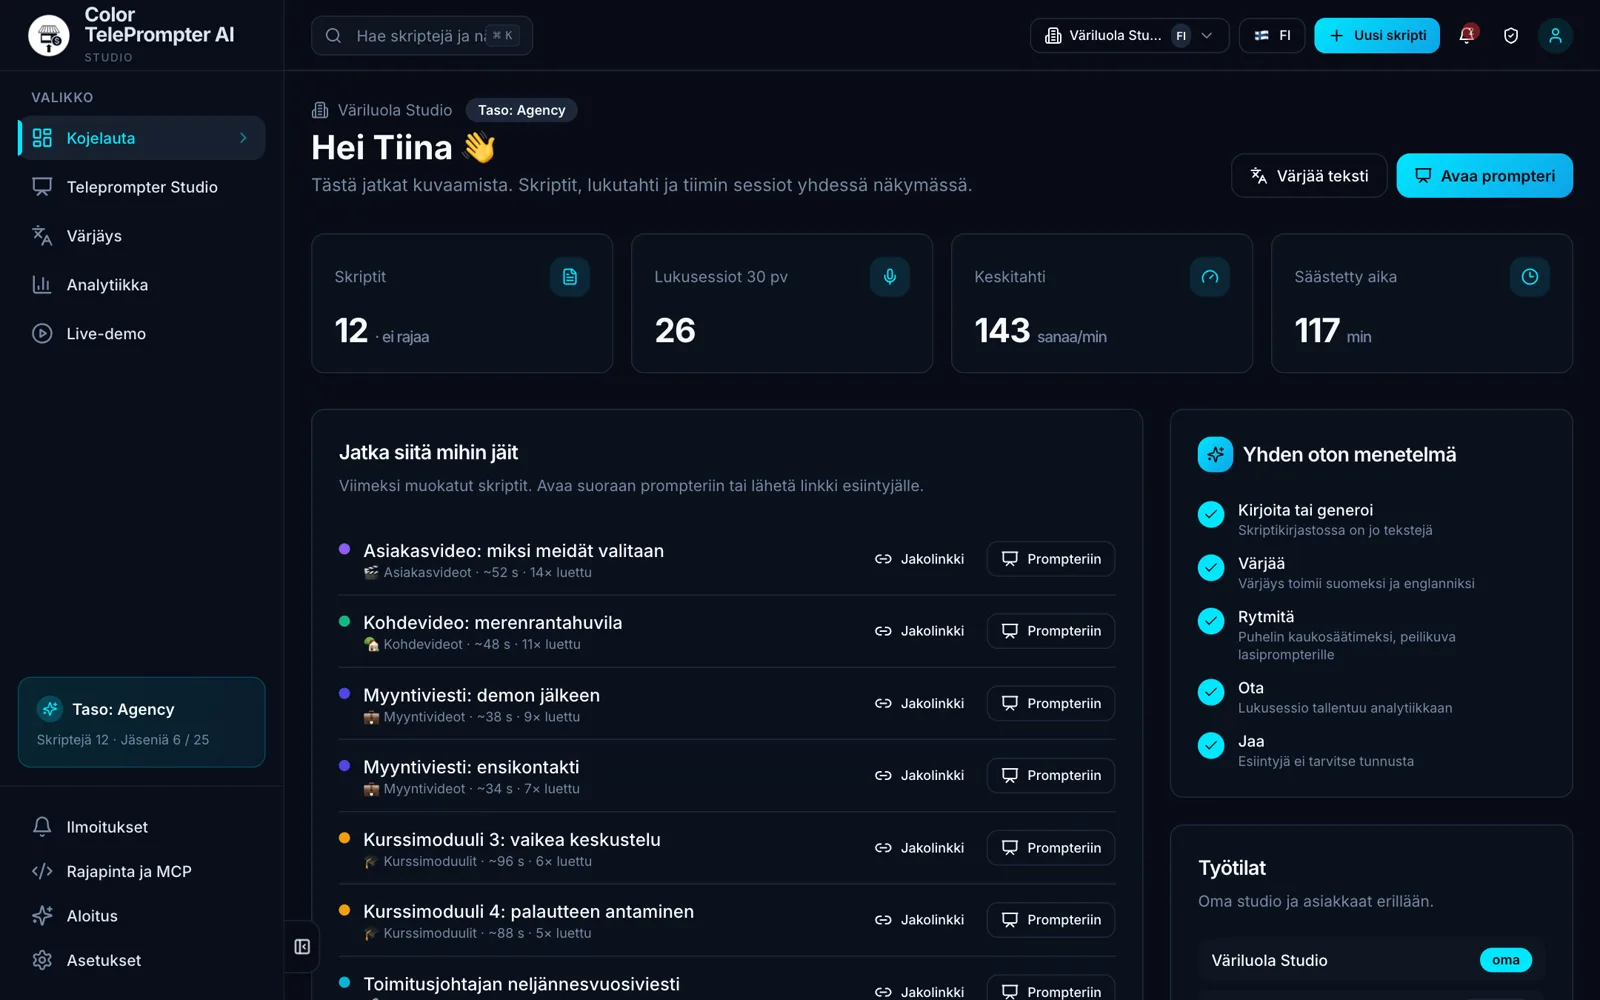Open the FI language selector
This screenshot has height=1000, width=1600.
coord(1272,35)
